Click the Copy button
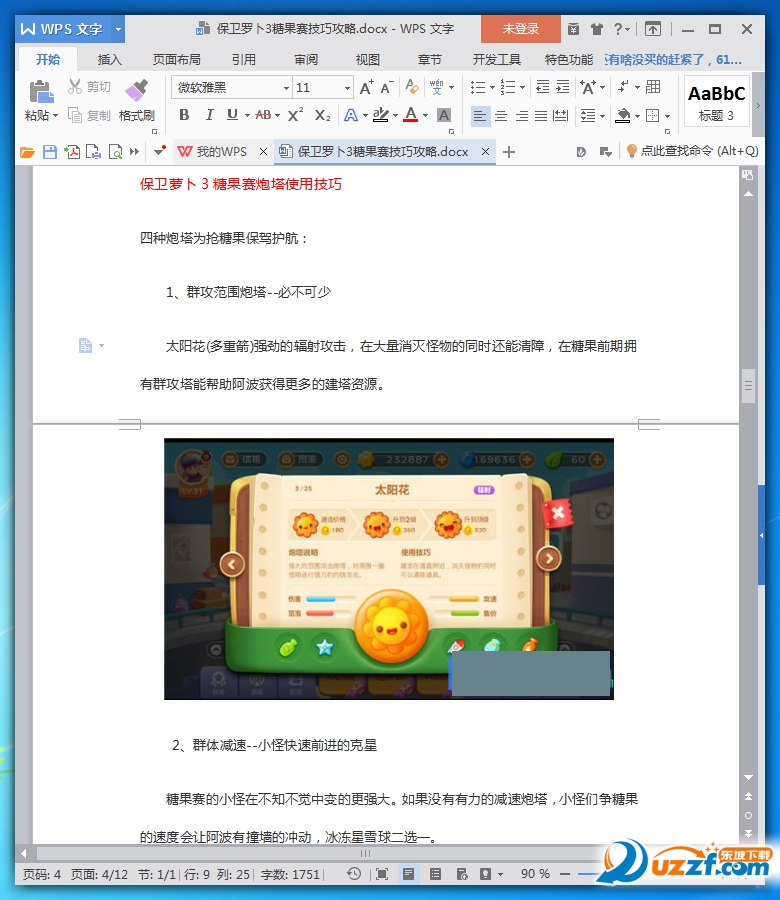This screenshot has height=900, width=780. tap(88, 115)
